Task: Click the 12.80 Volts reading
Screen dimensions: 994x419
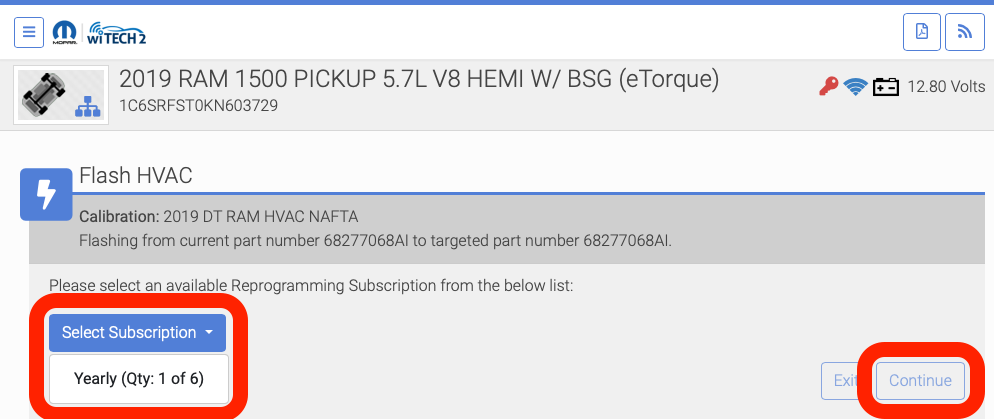Action: [946, 87]
